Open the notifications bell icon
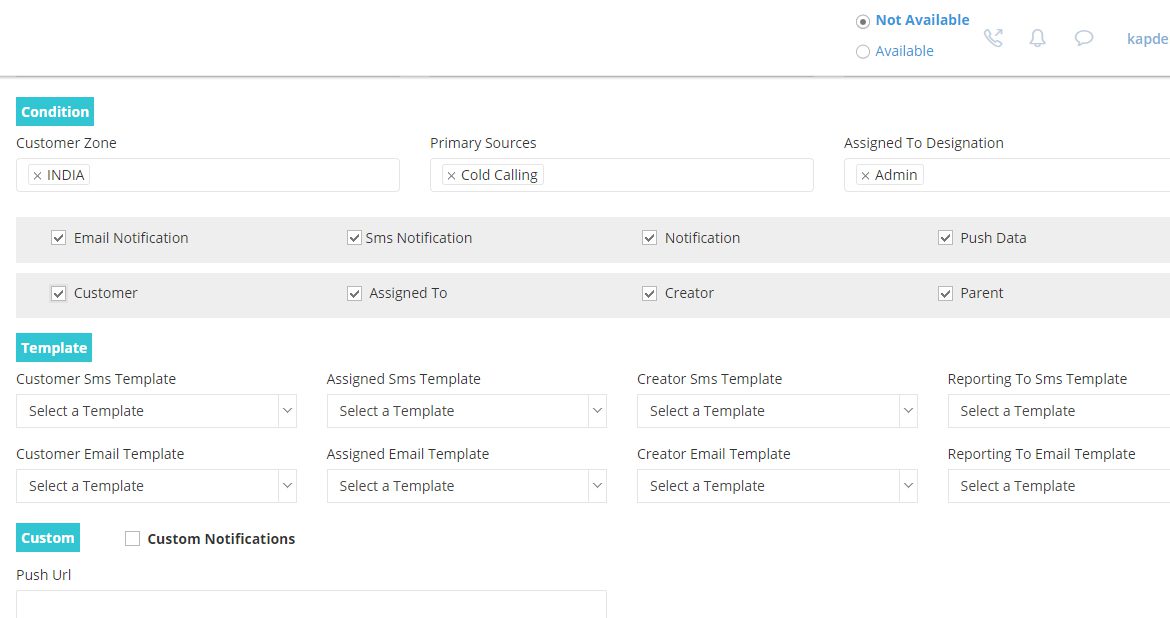This screenshot has height=618, width=1170. pos(1037,38)
